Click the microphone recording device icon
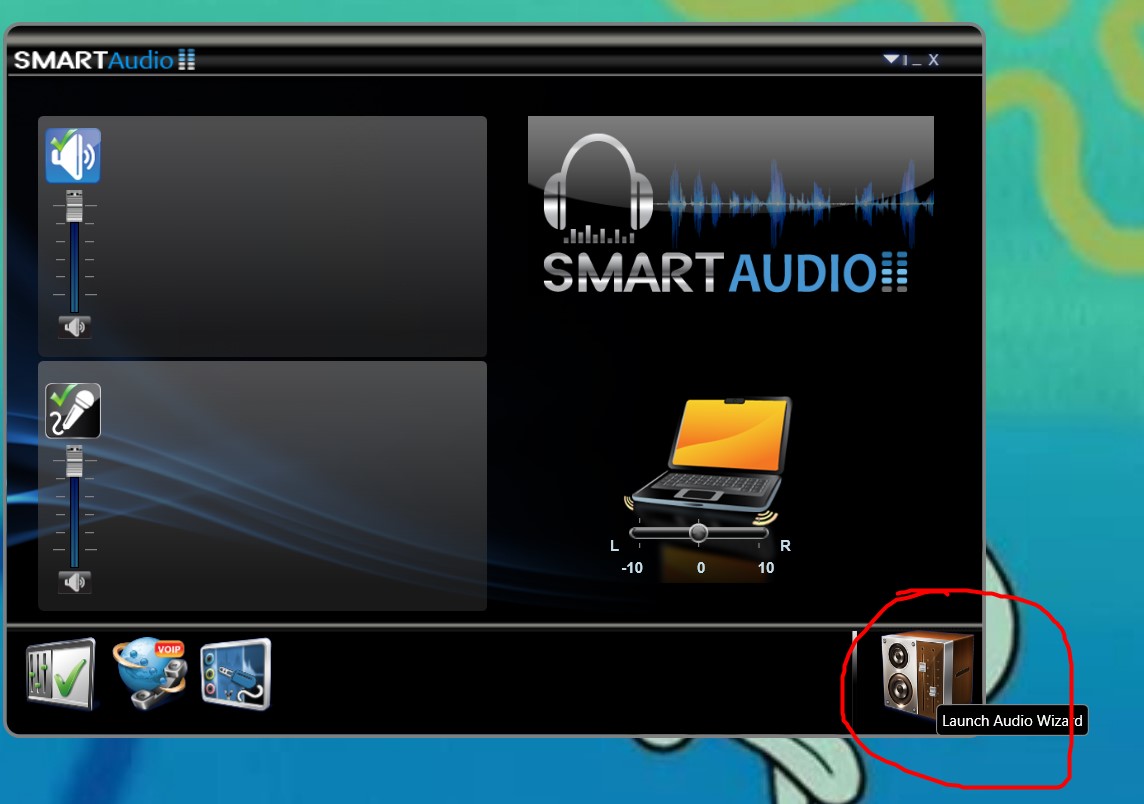Screen dimensions: 1144x804 73,411
